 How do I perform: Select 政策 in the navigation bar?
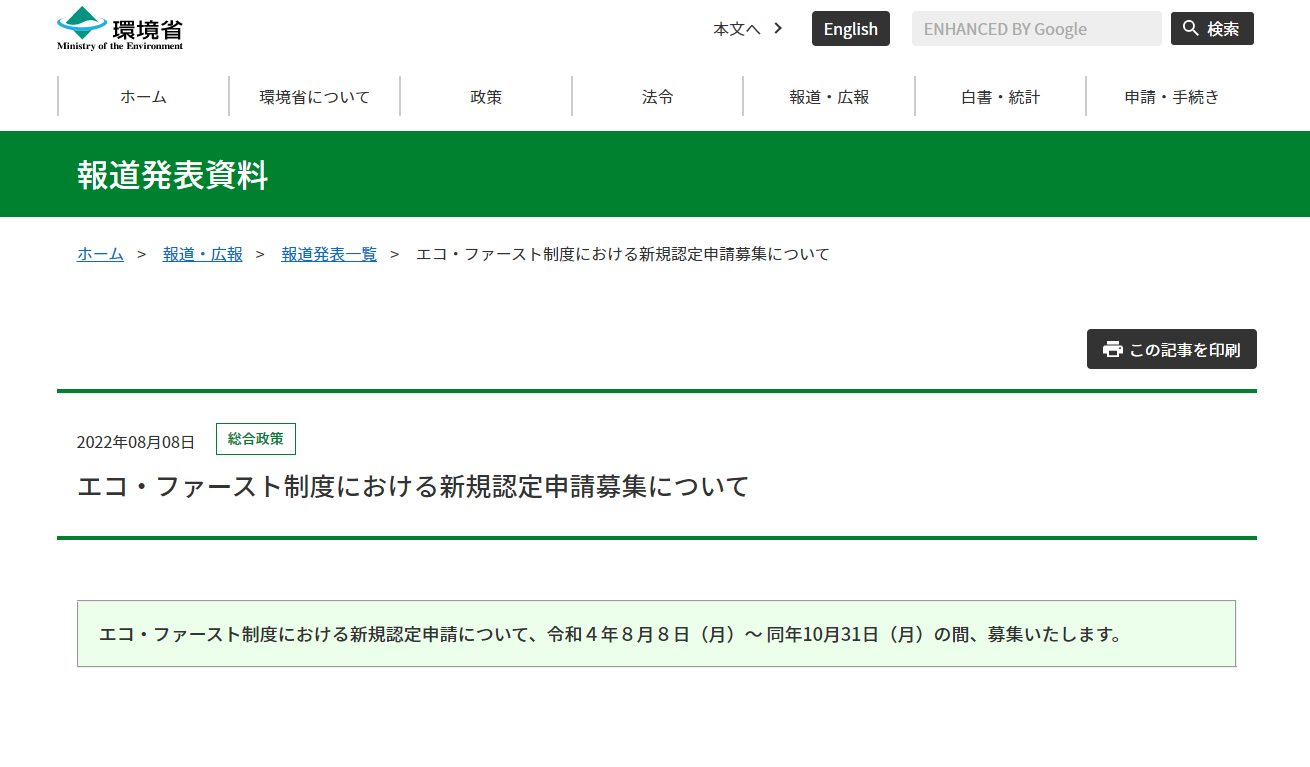point(486,97)
